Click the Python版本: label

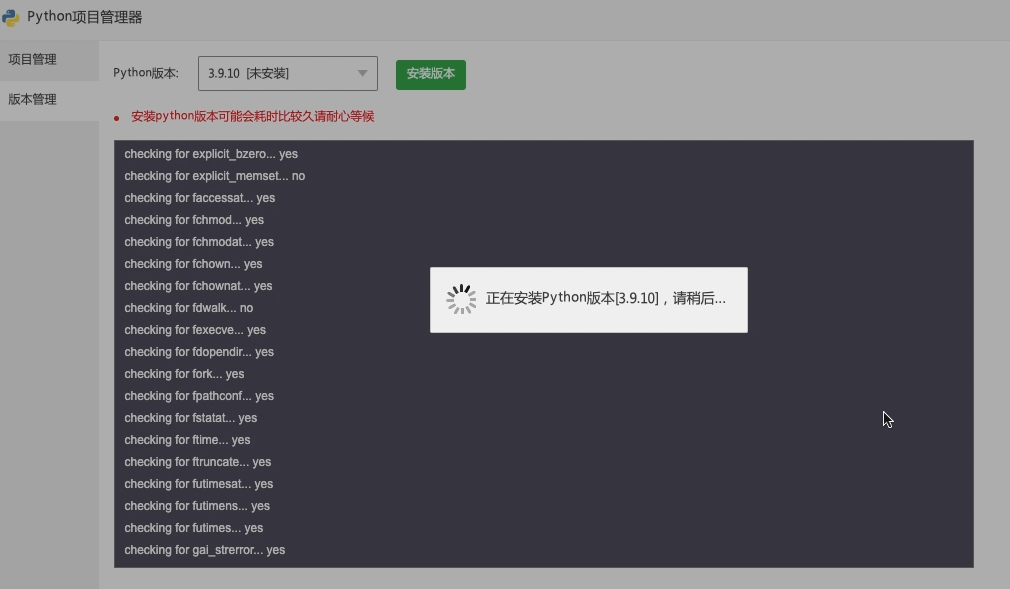click(146, 73)
